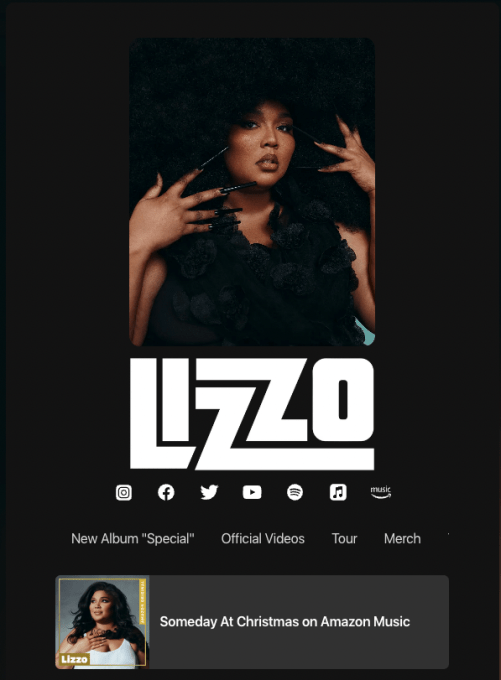Open Lizzo's Instagram profile icon
The image size is (501, 680).
point(124,492)
